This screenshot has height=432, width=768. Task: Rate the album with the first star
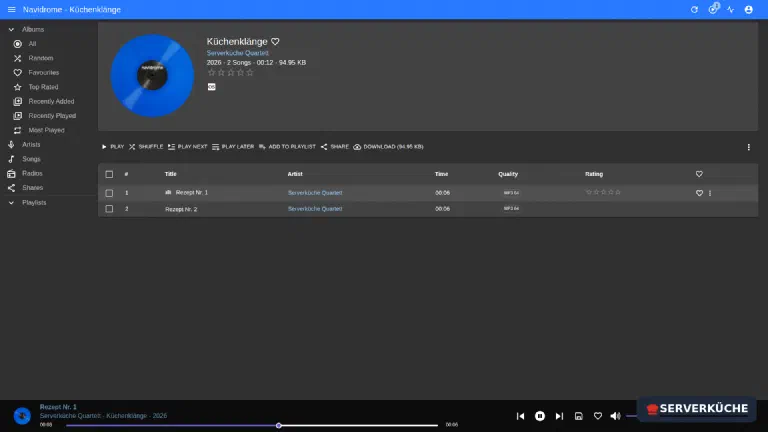pyautogui.click(x=211, y=72)
